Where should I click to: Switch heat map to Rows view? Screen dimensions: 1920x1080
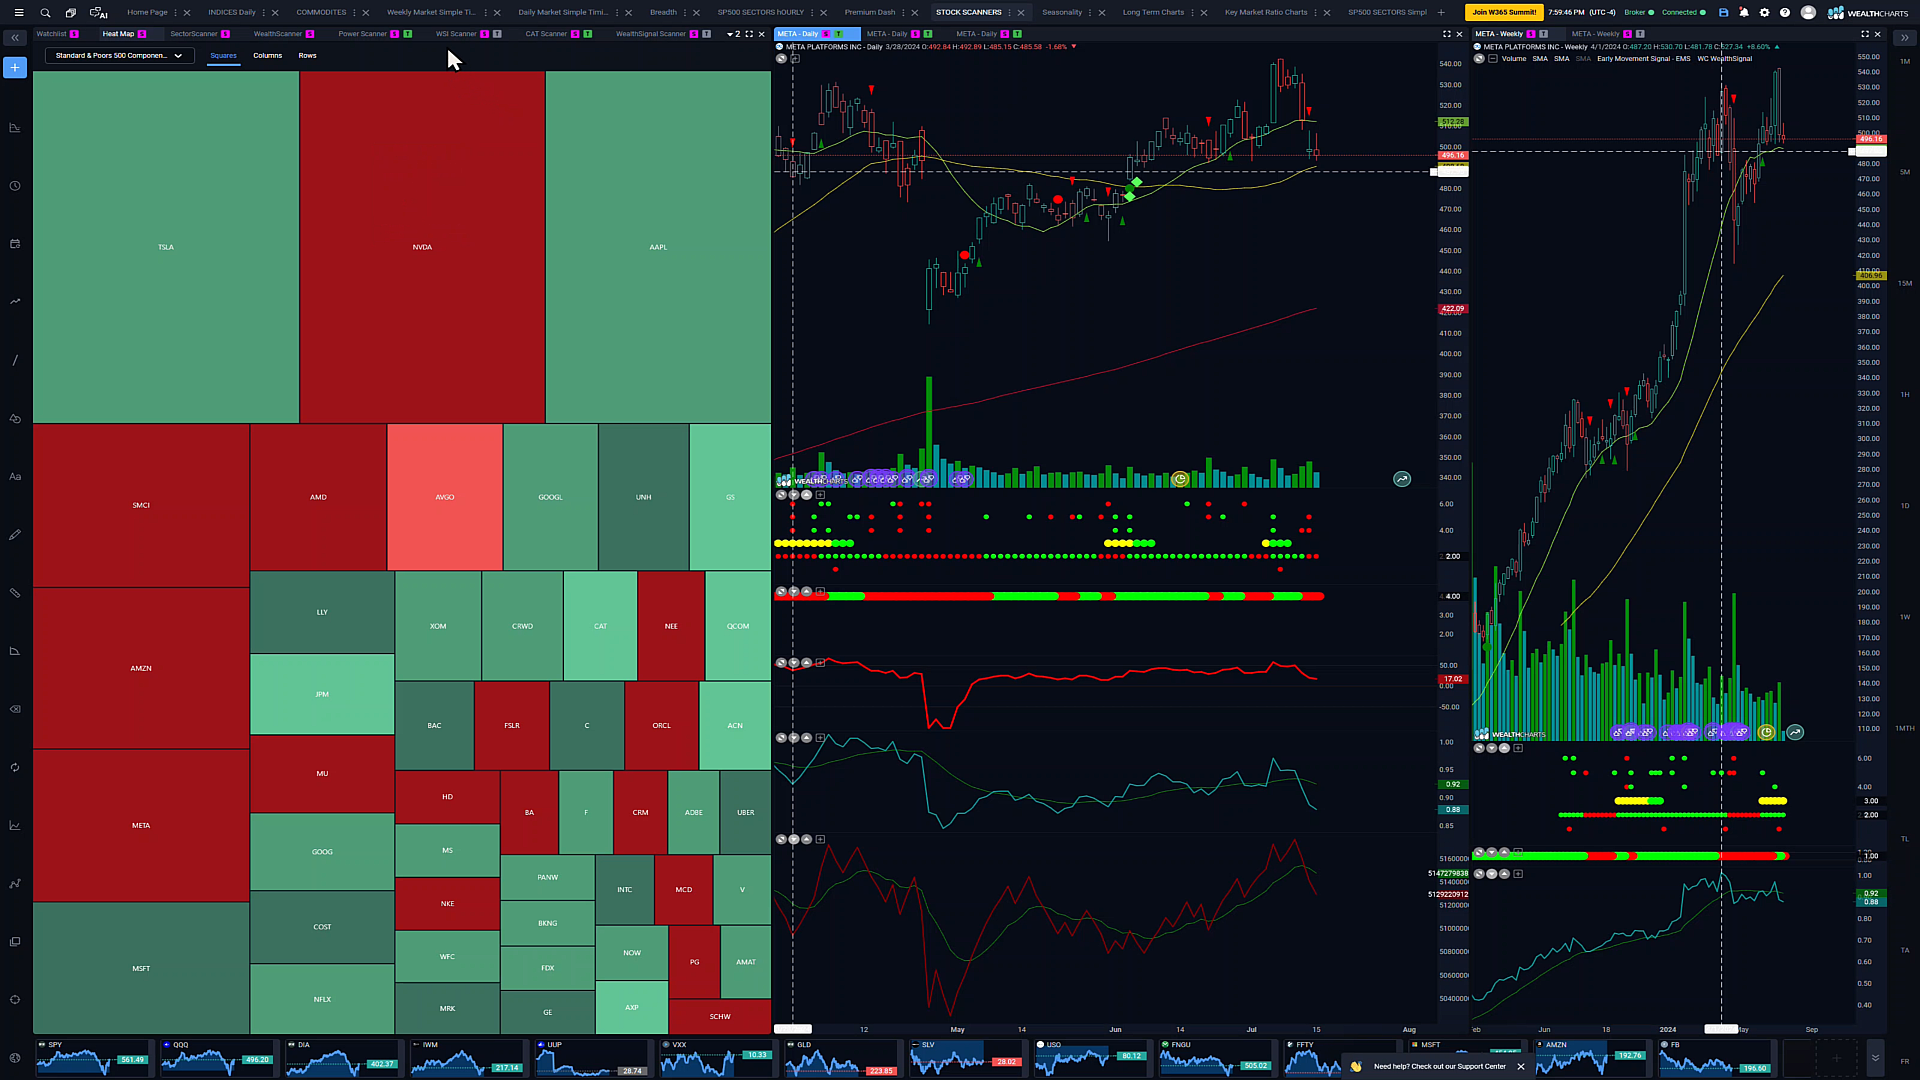(307, 56)
